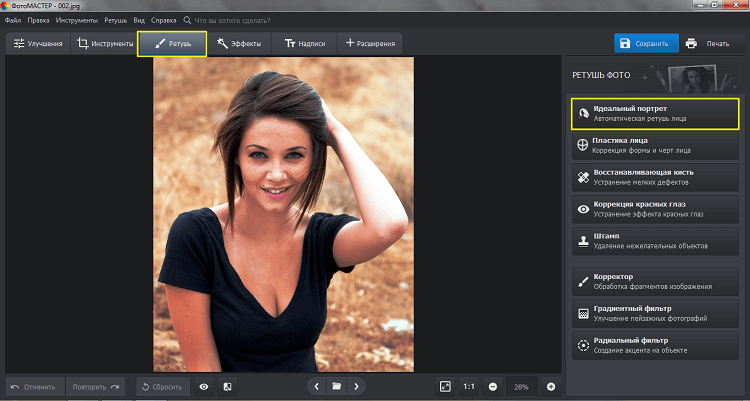Toggle before/after comparison view icon
The width and height of the screenshot is (750, 401).
coord(227,386)
